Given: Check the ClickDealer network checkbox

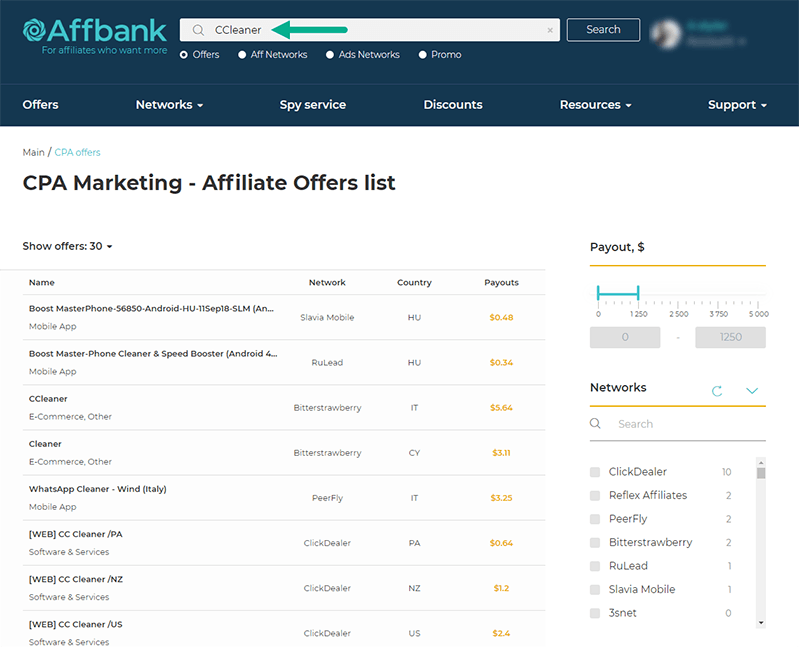Looking at the screenshot, I should pos(595,472).
